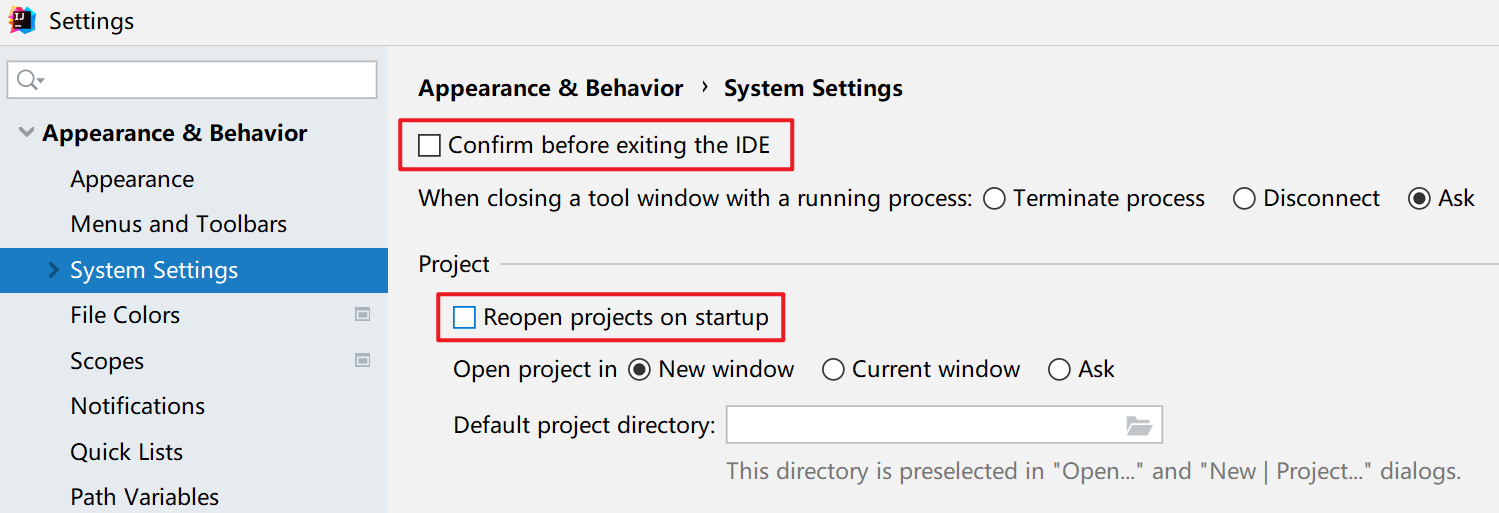Click the Scopes project-level icon

(362, 361)
